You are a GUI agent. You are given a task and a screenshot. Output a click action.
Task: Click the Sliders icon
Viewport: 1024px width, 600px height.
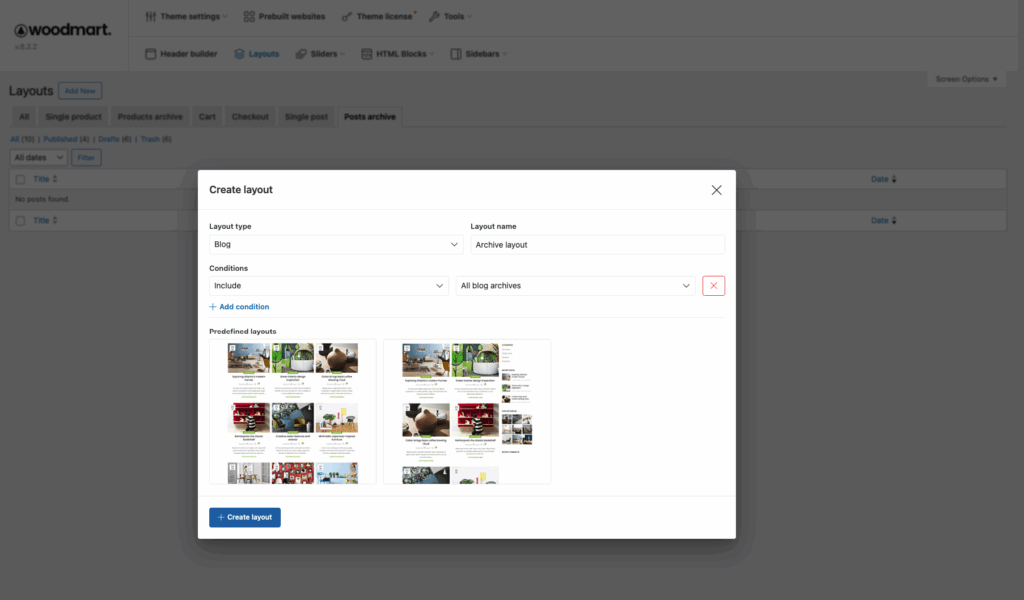pyautogui.click(x=301, y=54)
